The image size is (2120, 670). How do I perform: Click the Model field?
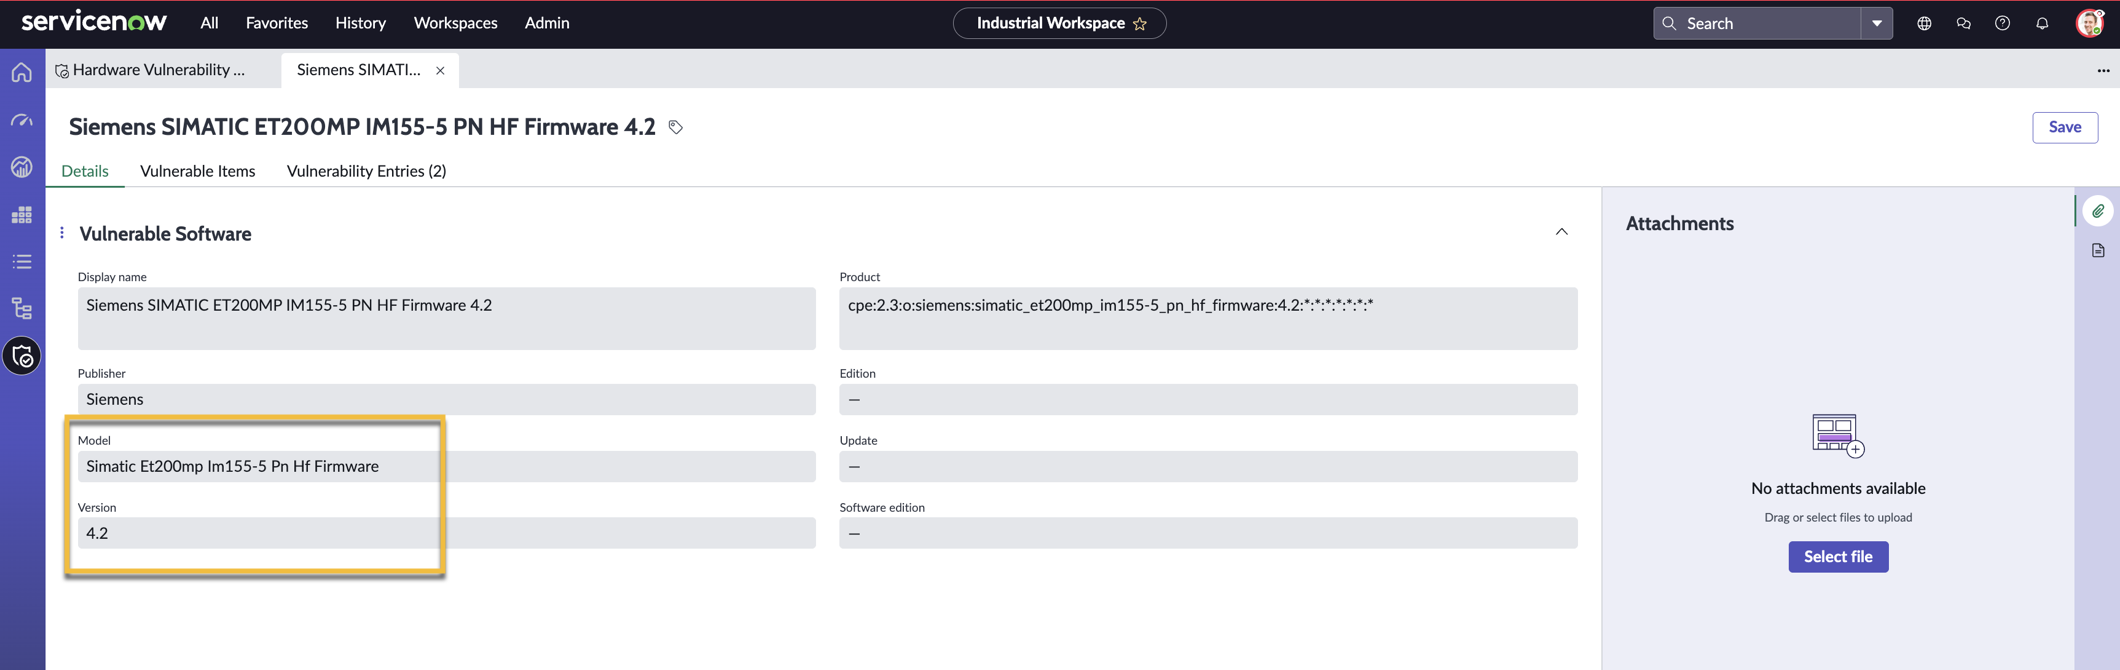447,466
